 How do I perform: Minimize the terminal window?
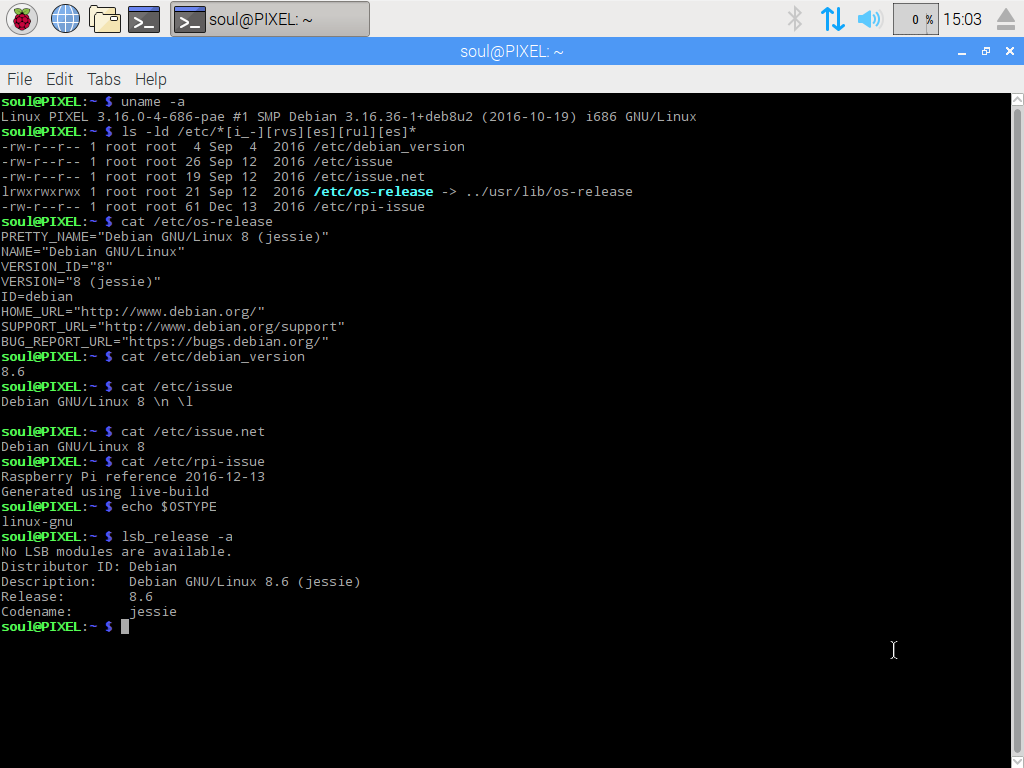point(962,52)
